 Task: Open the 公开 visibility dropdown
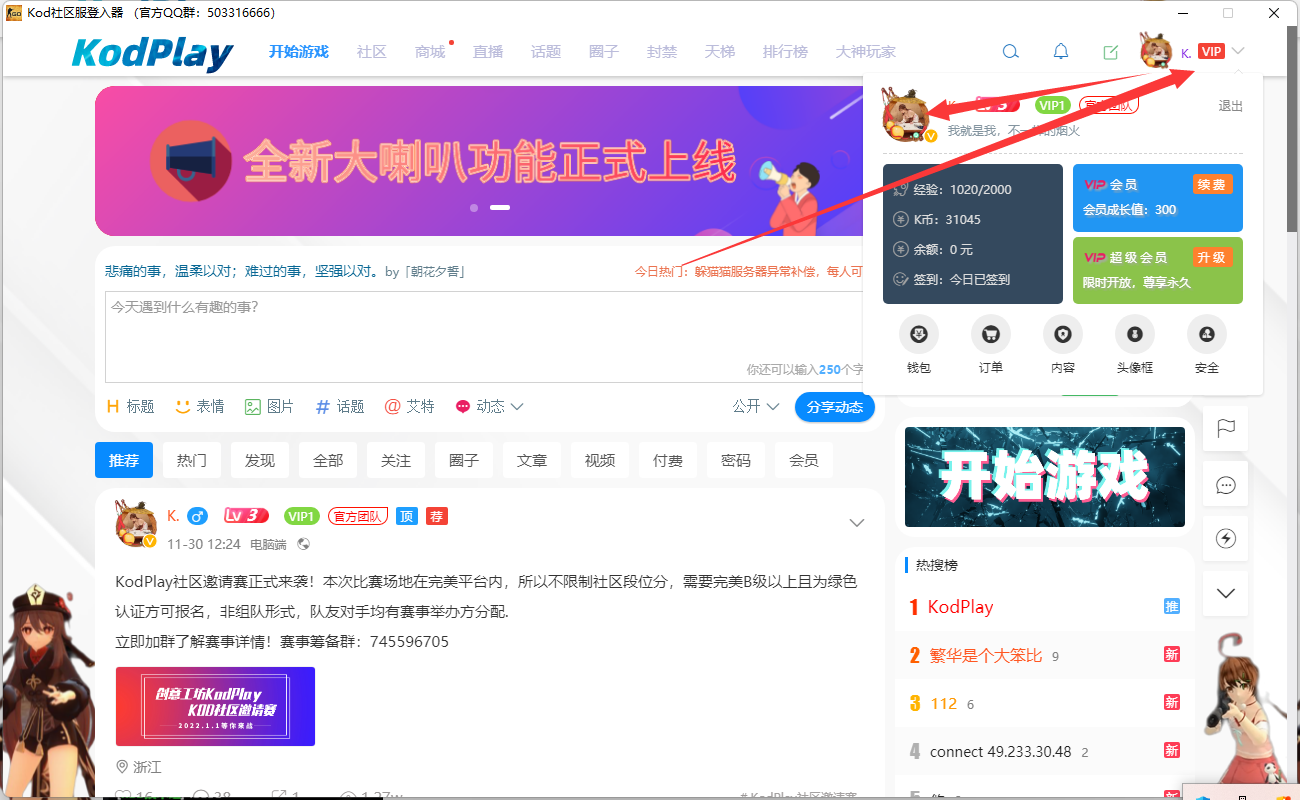pos(755,406)
